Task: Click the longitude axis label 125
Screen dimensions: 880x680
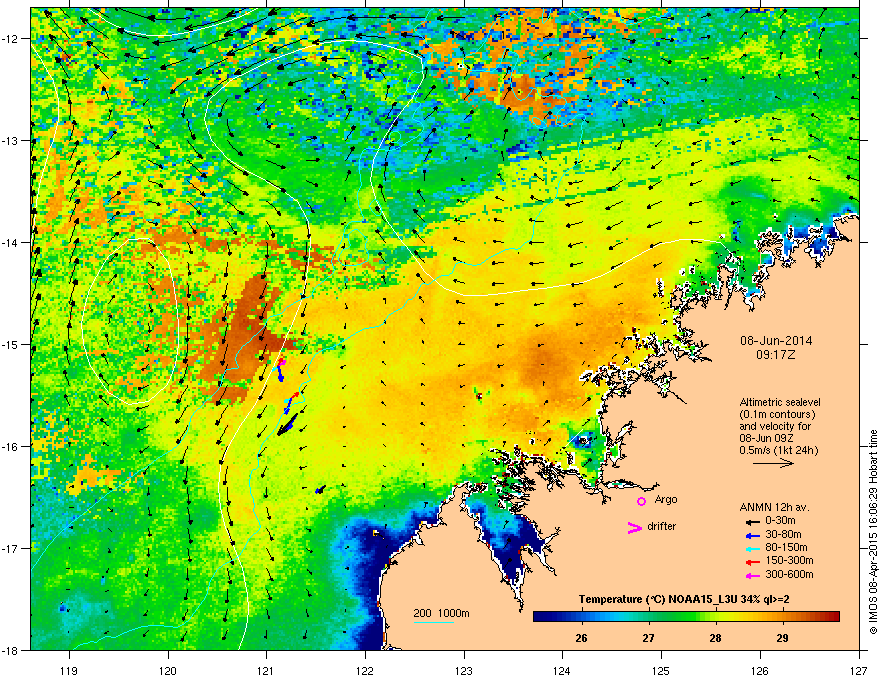Action: [661, 670]
